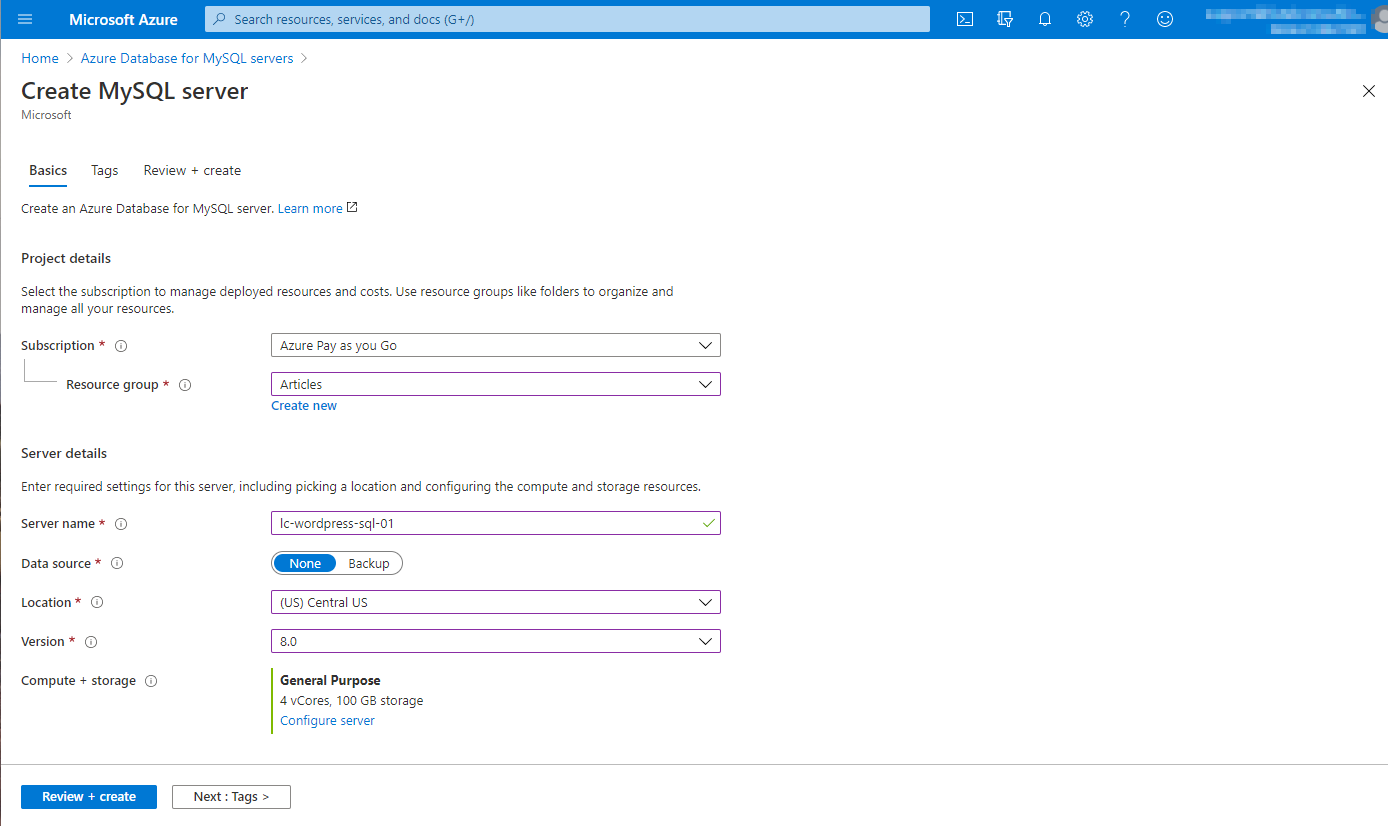
Task: Click external link icon beside Learn more
Action: pyautogui.click(x=352, y=208)
